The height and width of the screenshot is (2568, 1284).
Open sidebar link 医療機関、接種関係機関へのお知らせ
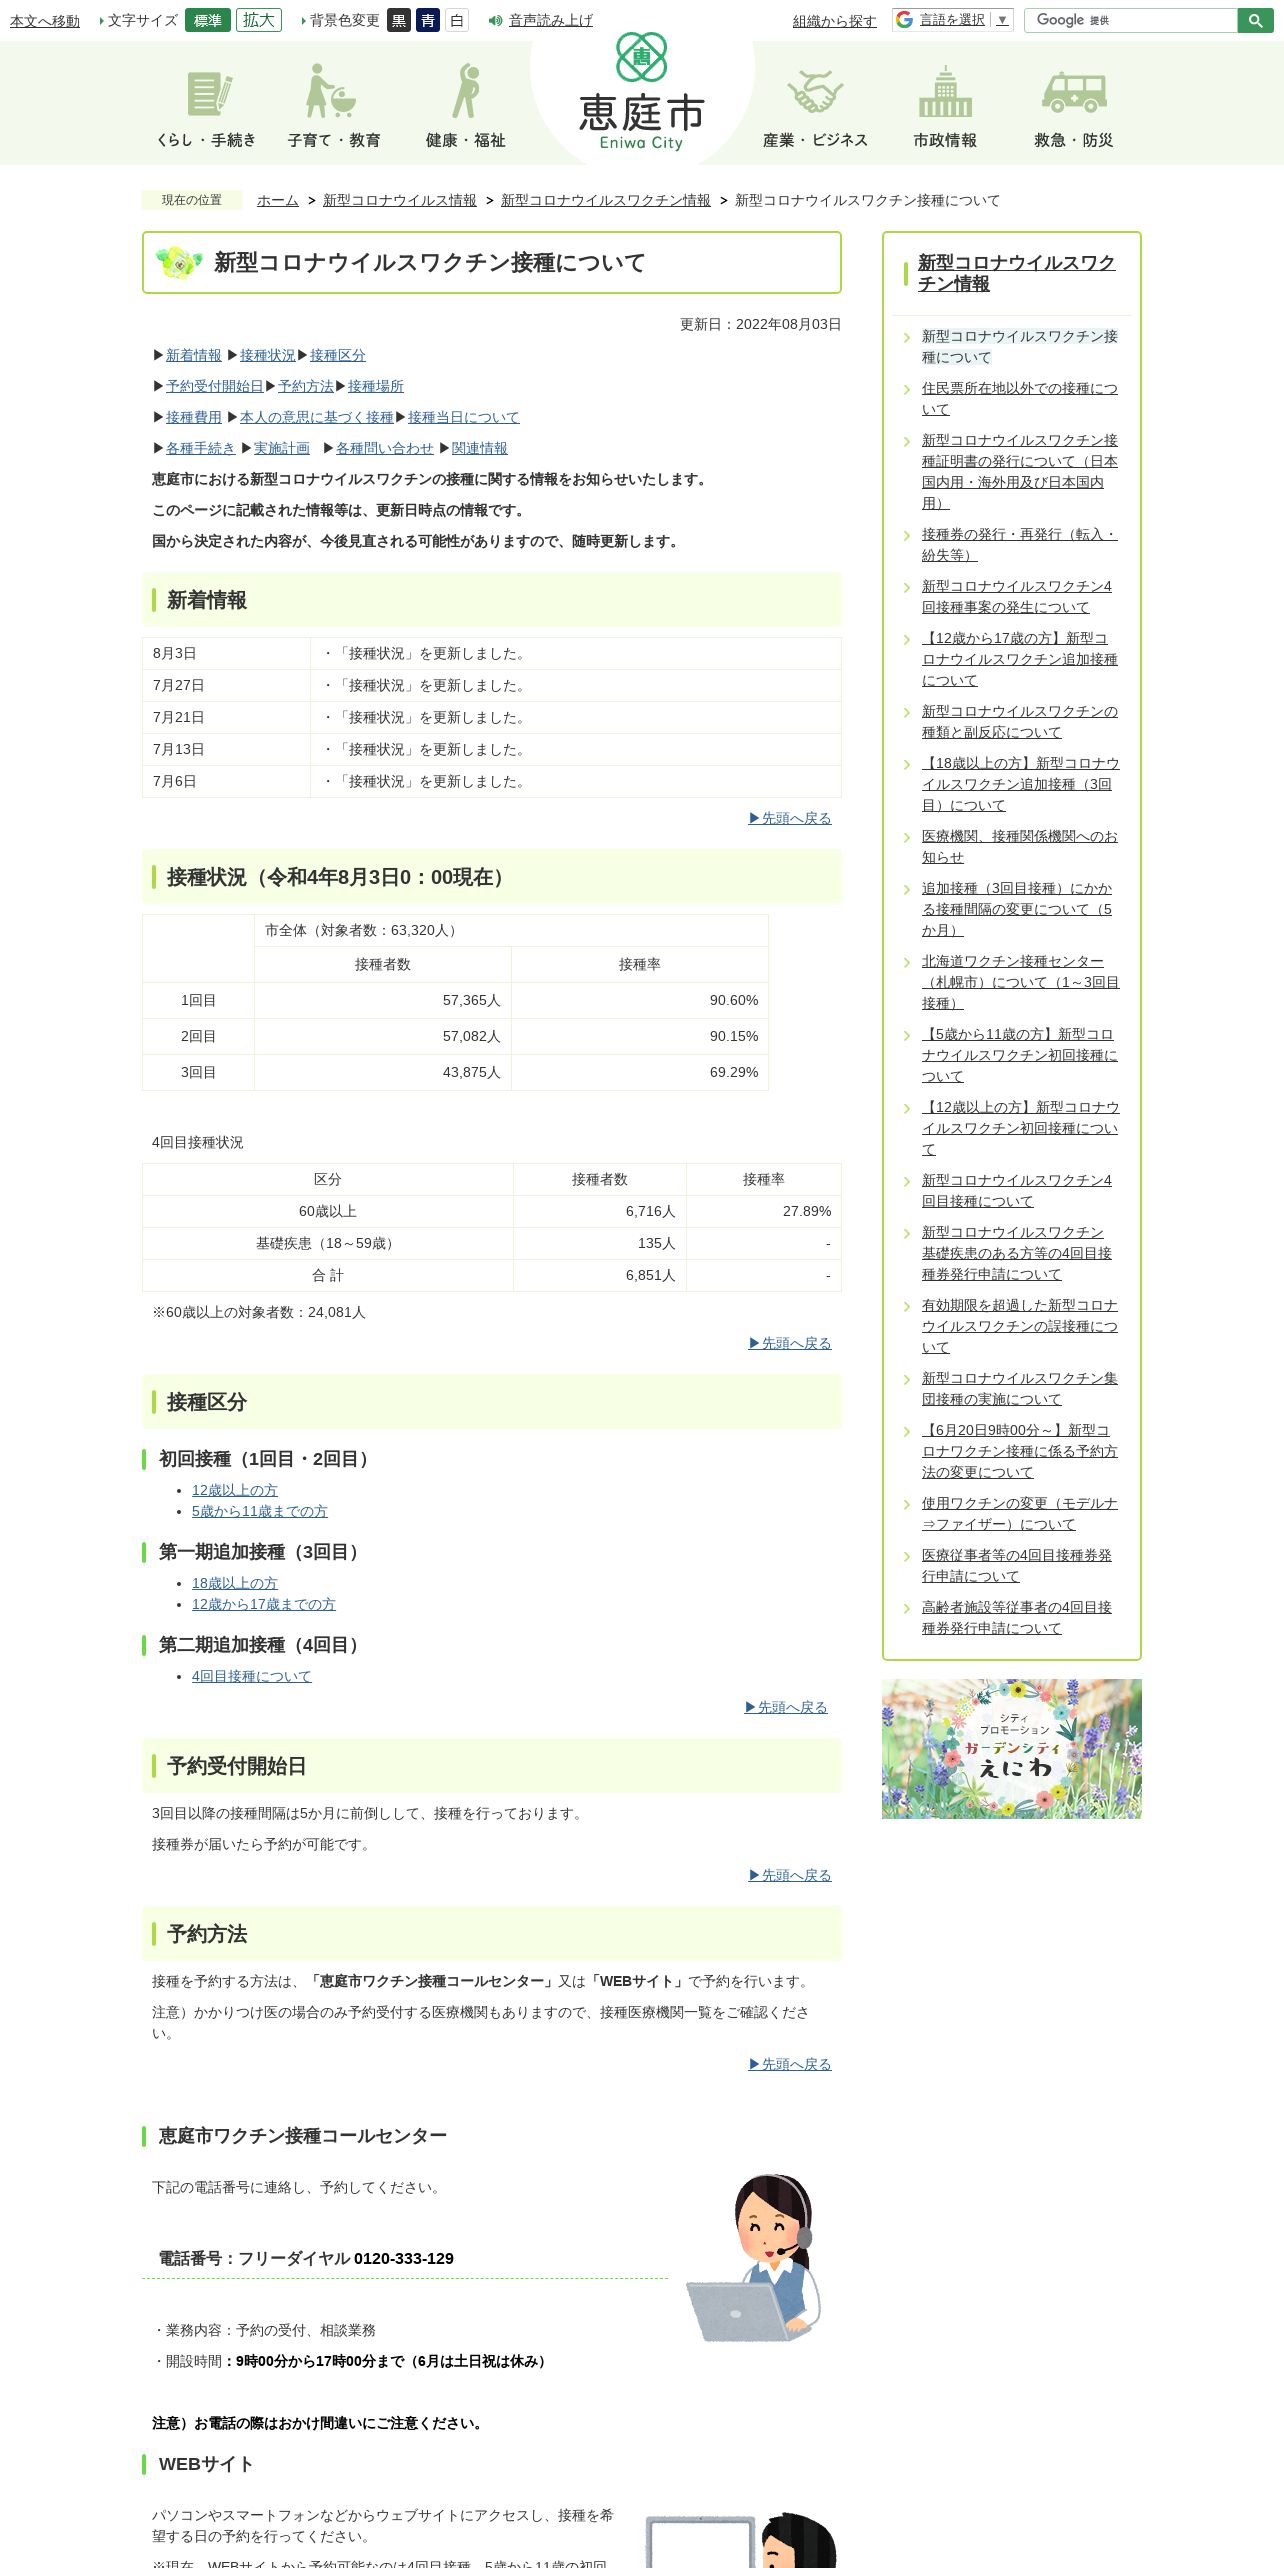tap(1020, 847)
